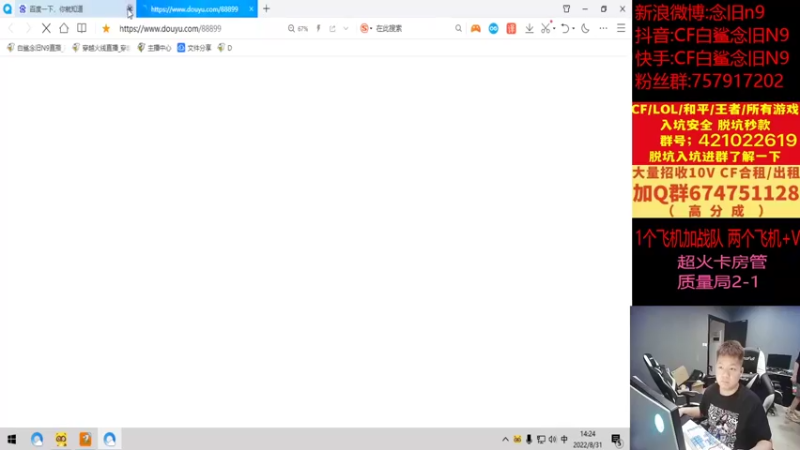The width and height of the screenshot is (800, 450).
Task: Open the 白鲨念旧N9直播 bookmark
Action: click(x=34, y=47)
